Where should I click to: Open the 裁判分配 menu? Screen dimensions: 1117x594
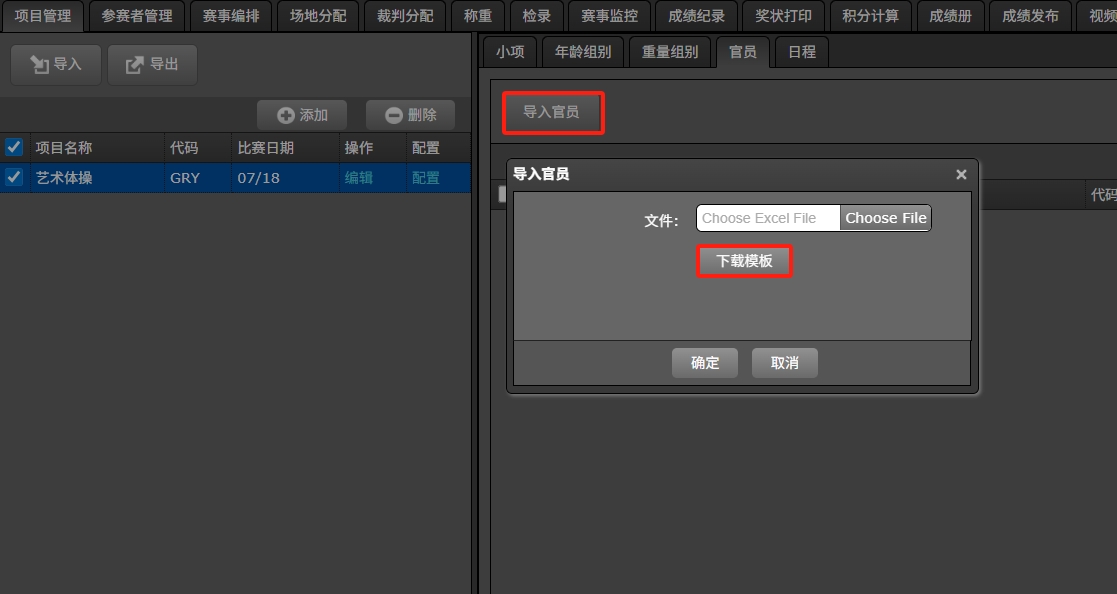click(404, 15)
